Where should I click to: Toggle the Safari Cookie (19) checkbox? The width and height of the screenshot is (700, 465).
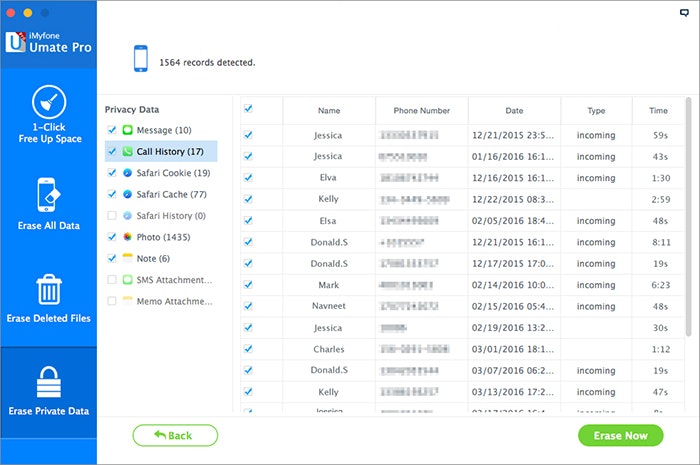click(x=112, y=173)
